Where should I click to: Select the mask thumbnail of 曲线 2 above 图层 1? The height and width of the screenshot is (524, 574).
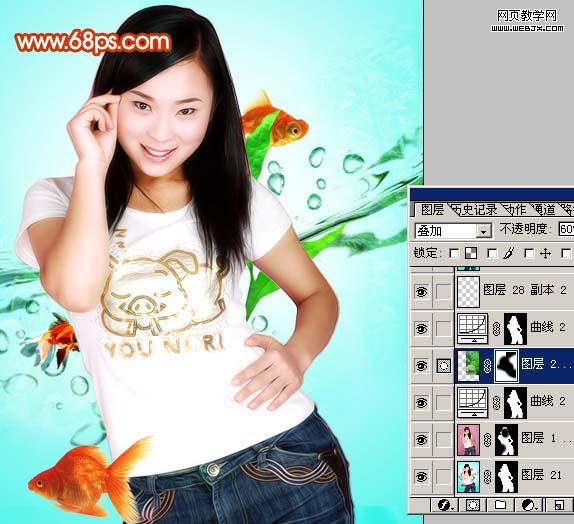coord(515,402)
